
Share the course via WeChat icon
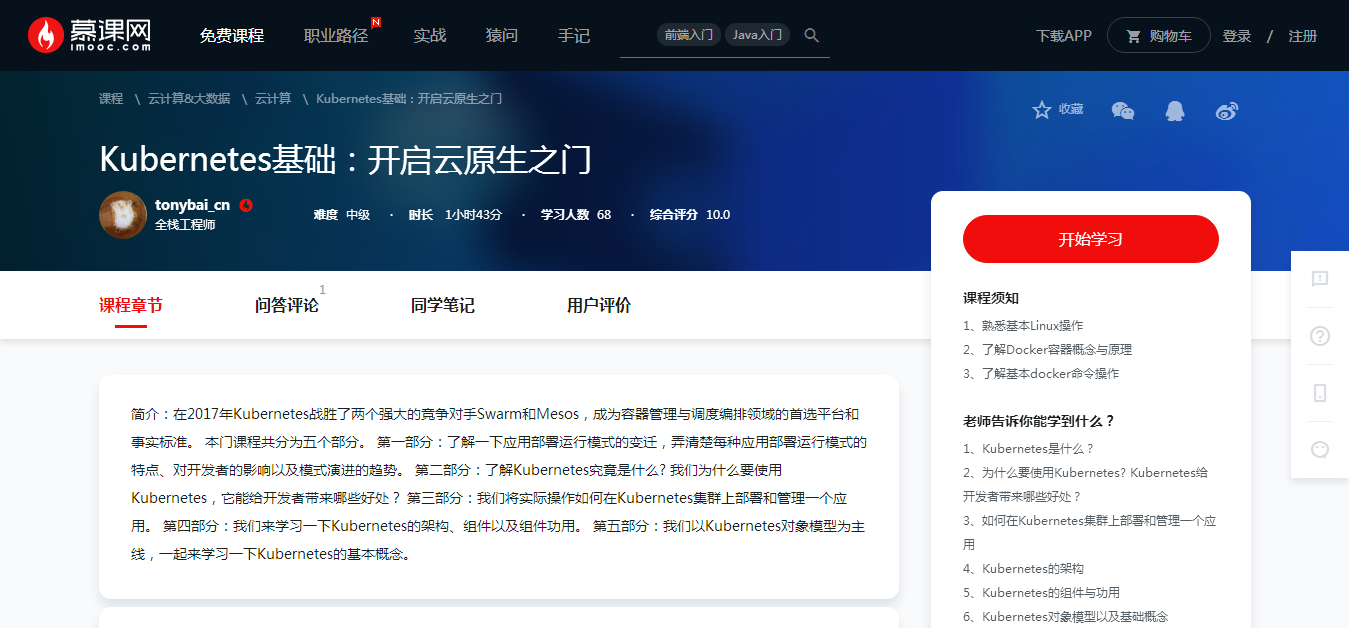tap(1123, 110)
